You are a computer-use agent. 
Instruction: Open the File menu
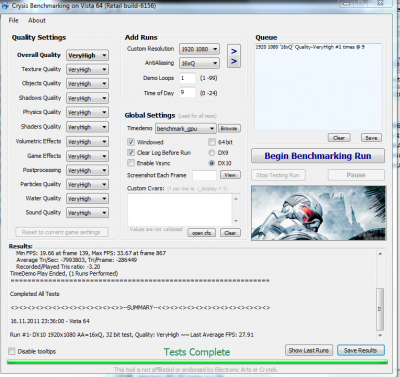13,20
